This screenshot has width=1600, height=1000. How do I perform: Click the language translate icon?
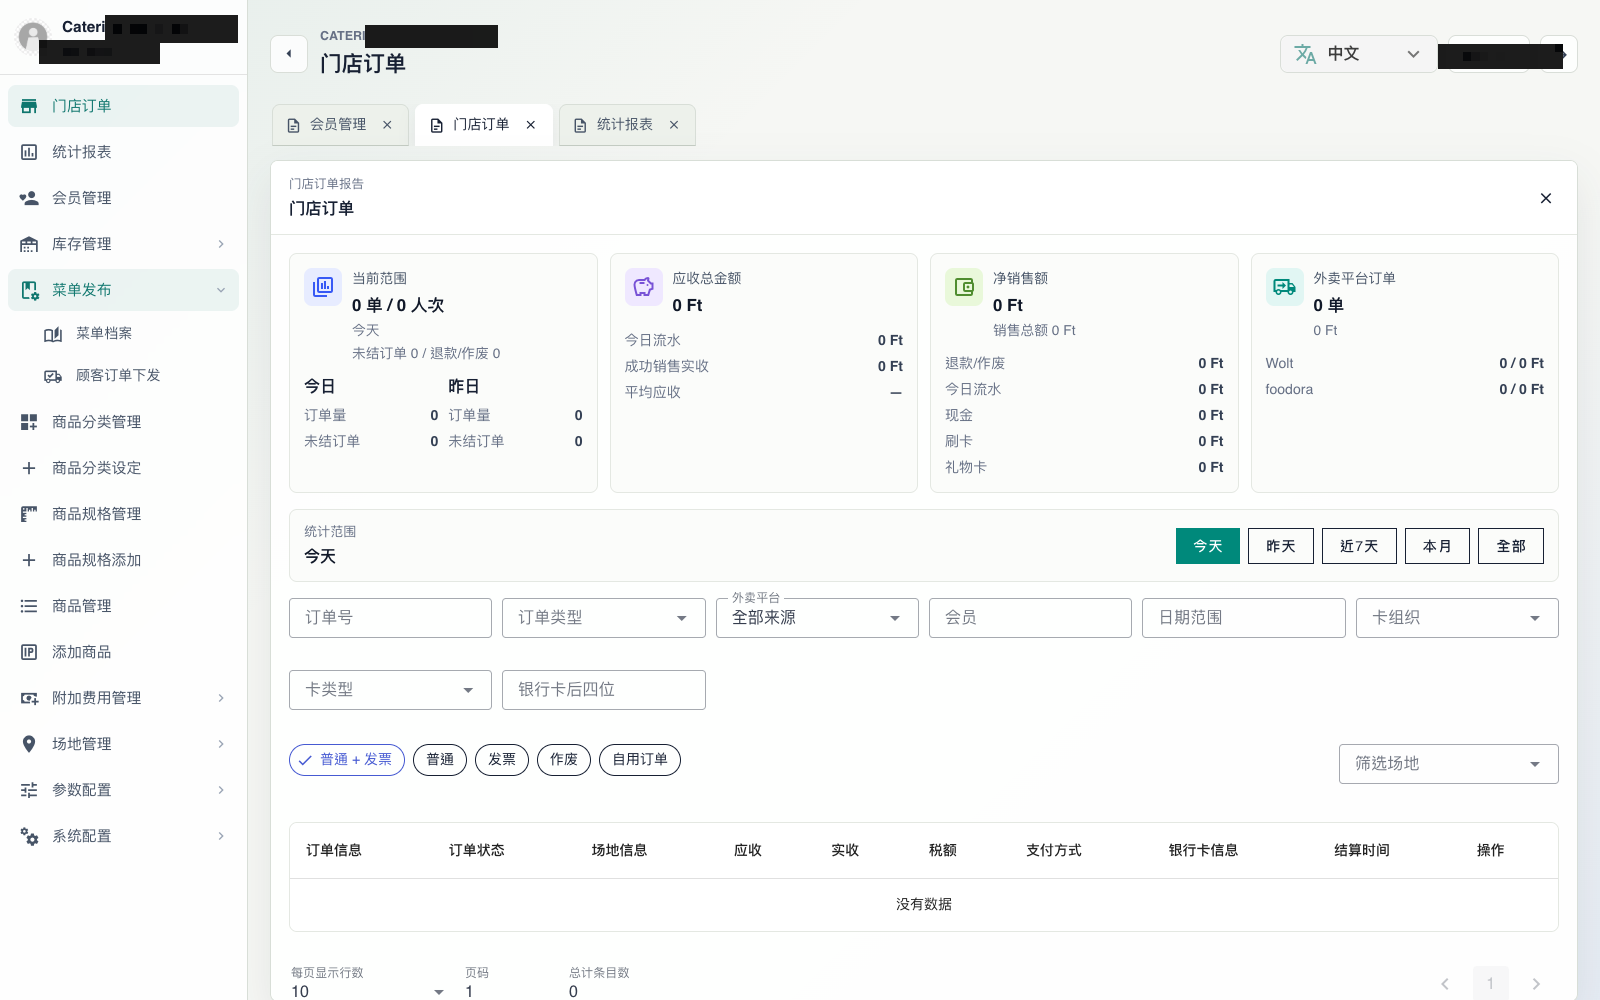pos(1305,54)
